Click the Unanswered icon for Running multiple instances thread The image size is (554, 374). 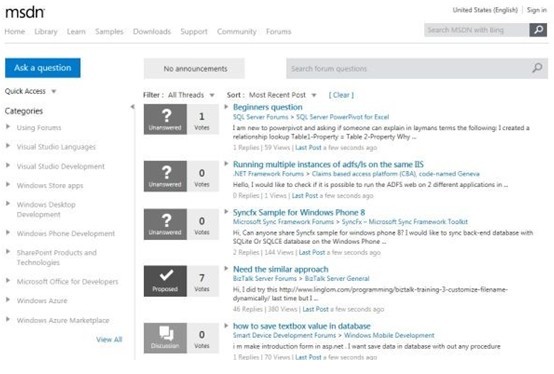point(165,176)
